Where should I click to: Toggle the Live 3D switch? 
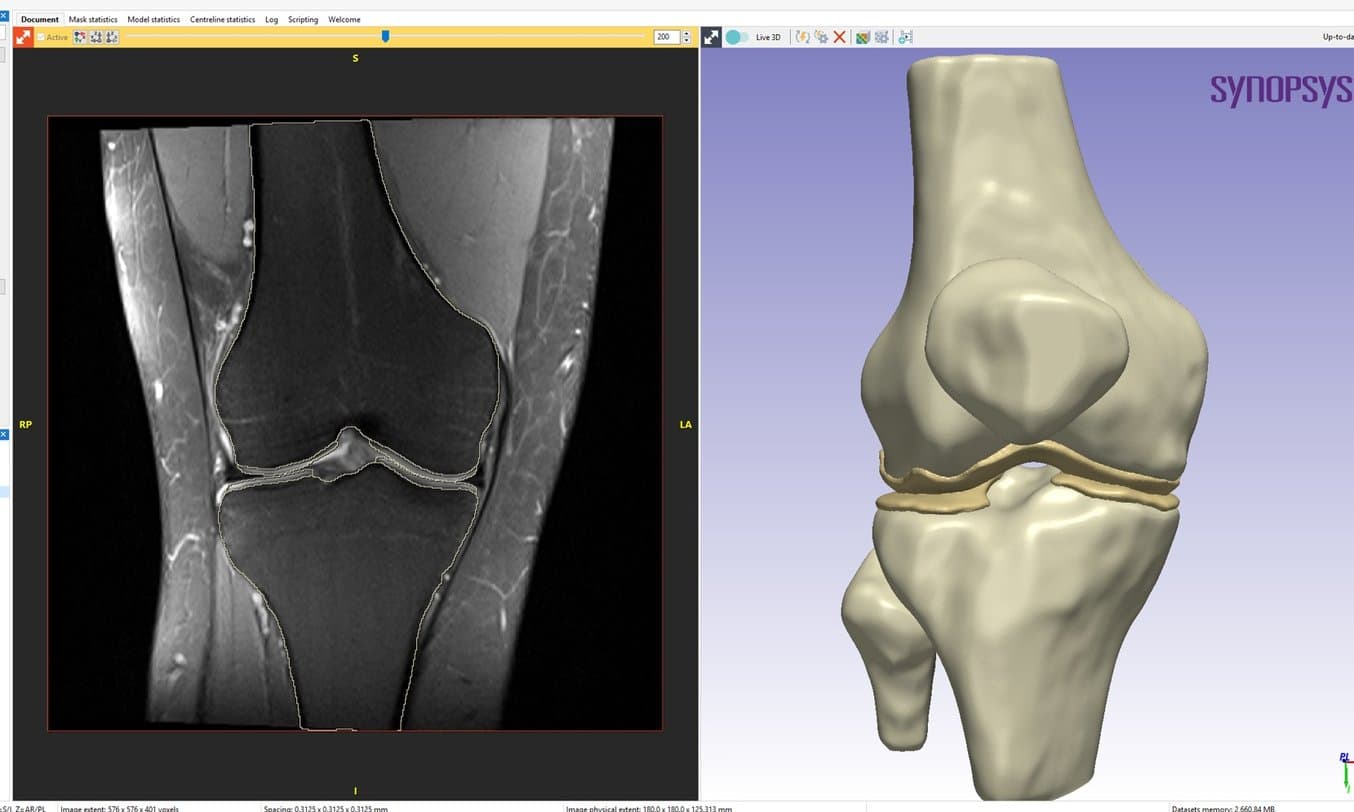[x=737, y=37]
